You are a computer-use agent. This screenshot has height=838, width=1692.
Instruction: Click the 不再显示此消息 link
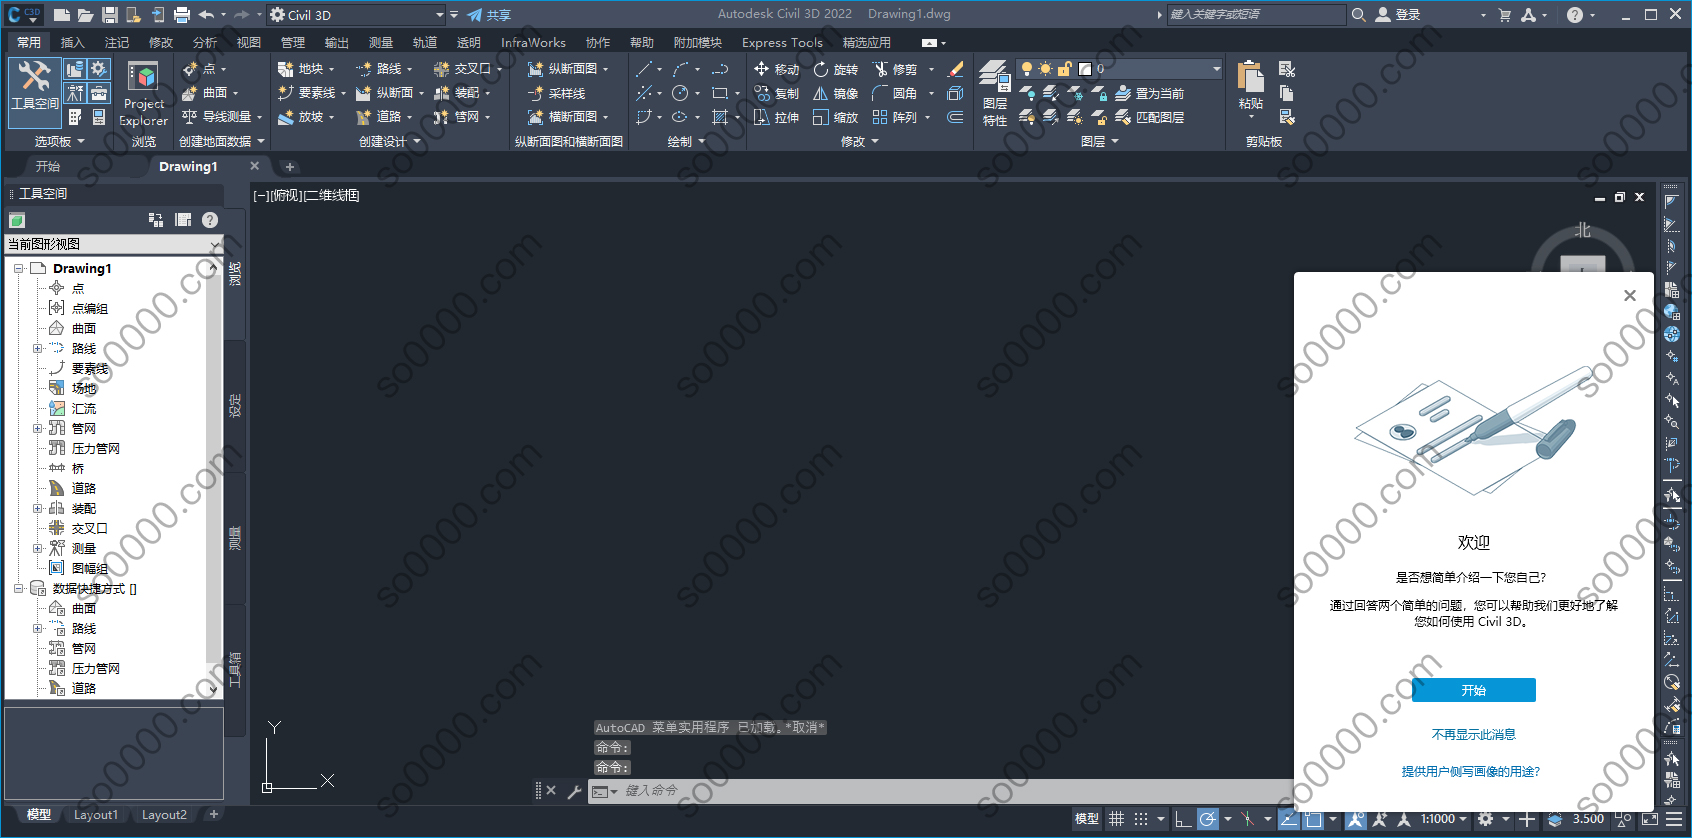pyautogui.click(x=1473, y=734)
